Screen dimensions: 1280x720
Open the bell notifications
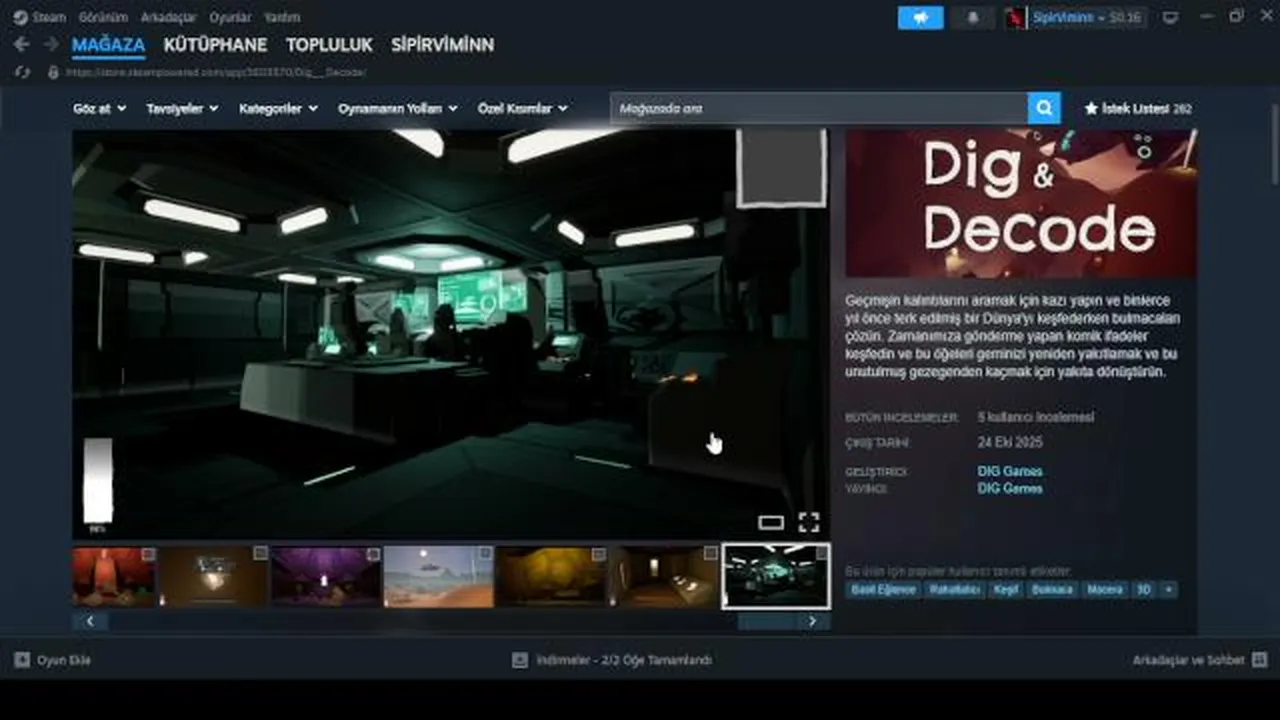click(973, 18)
